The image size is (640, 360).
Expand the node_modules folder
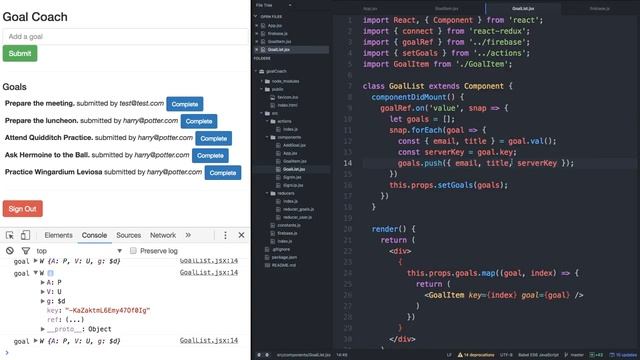pyautogui.click(x=262, y=81)
